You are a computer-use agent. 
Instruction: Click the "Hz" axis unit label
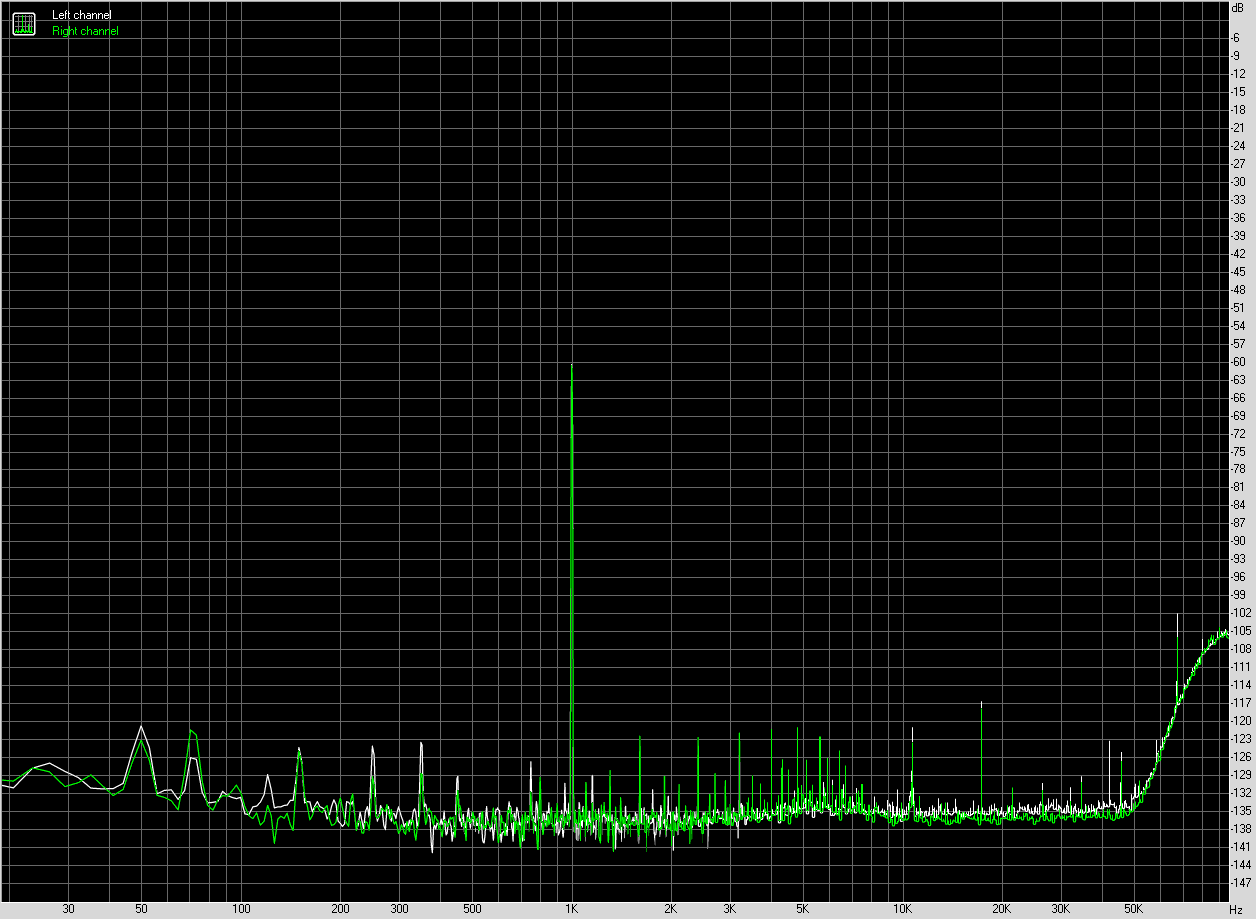point(1236,909)
